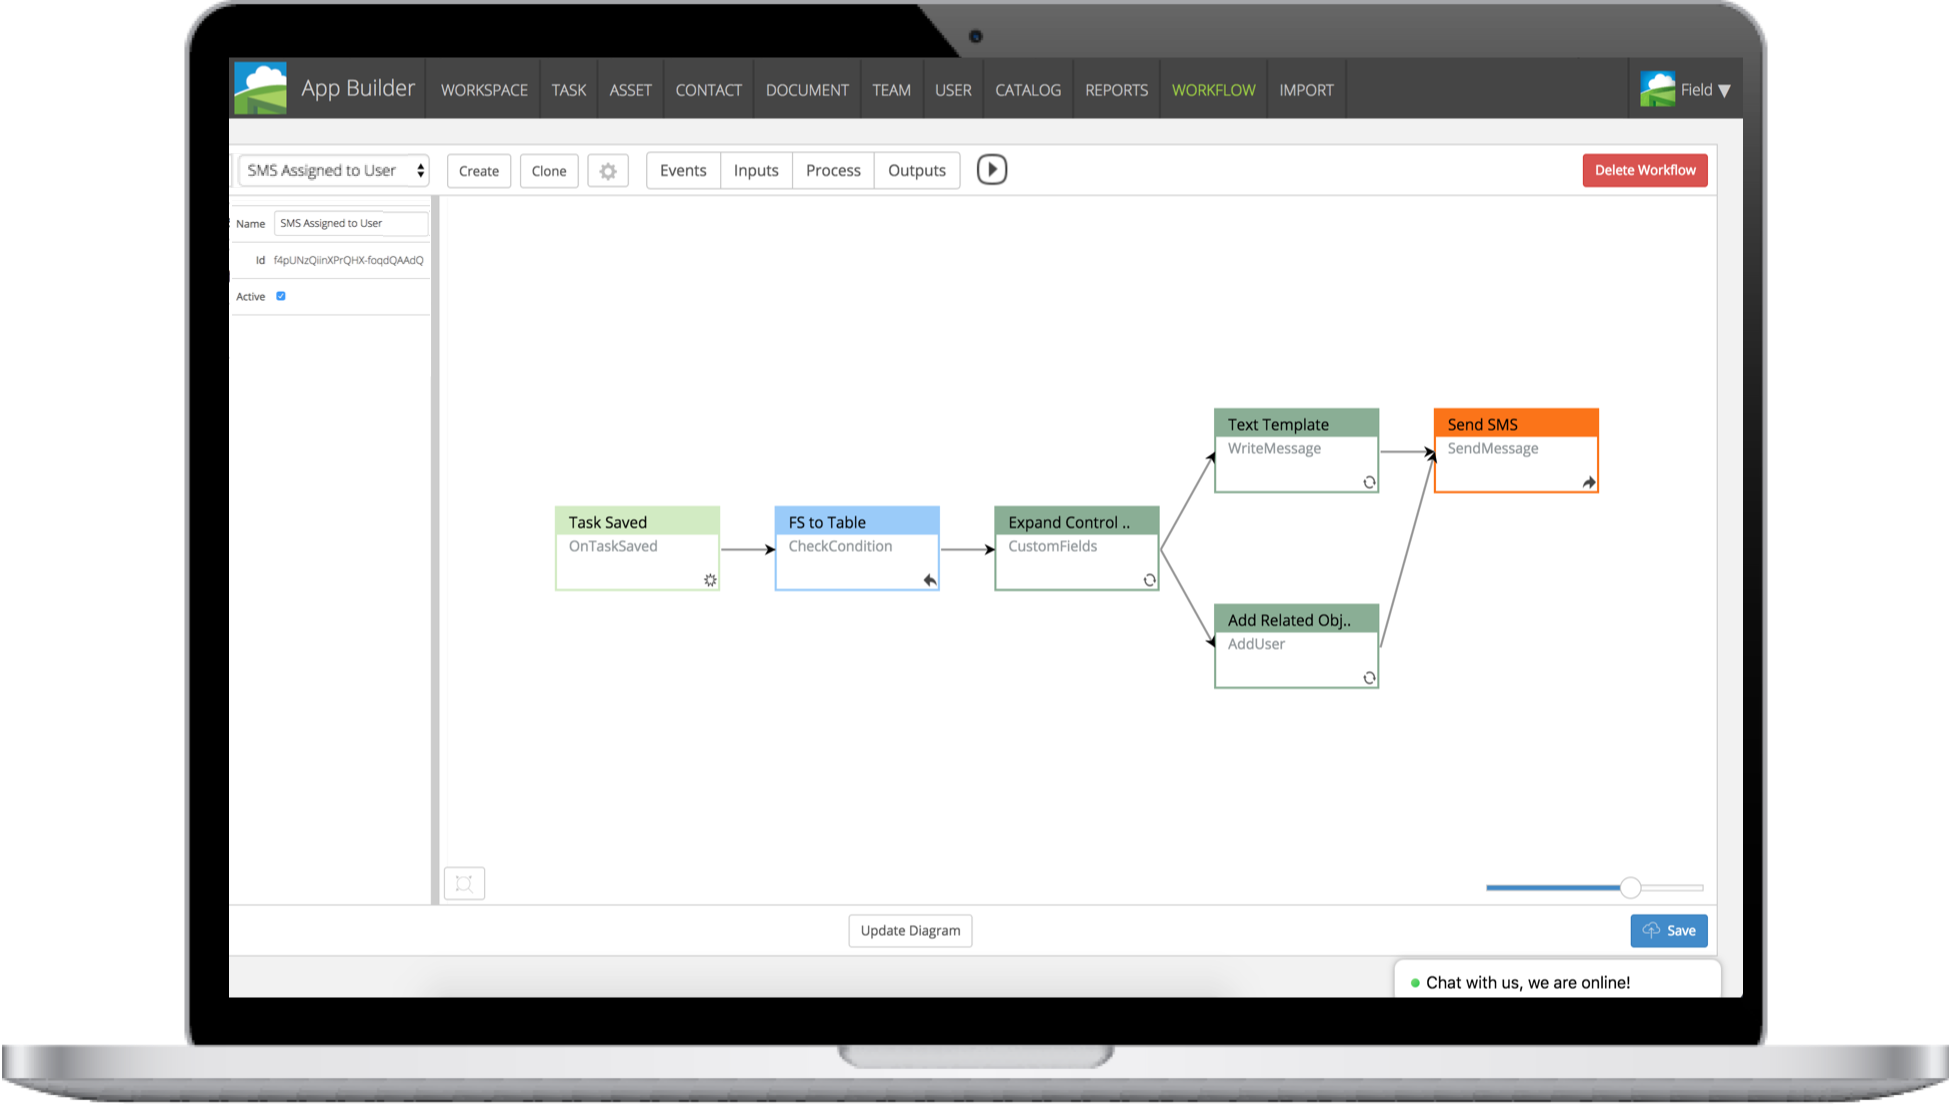
Task: Click the zoom-to-fit icon in diagram corner
Action: (464, 883)
